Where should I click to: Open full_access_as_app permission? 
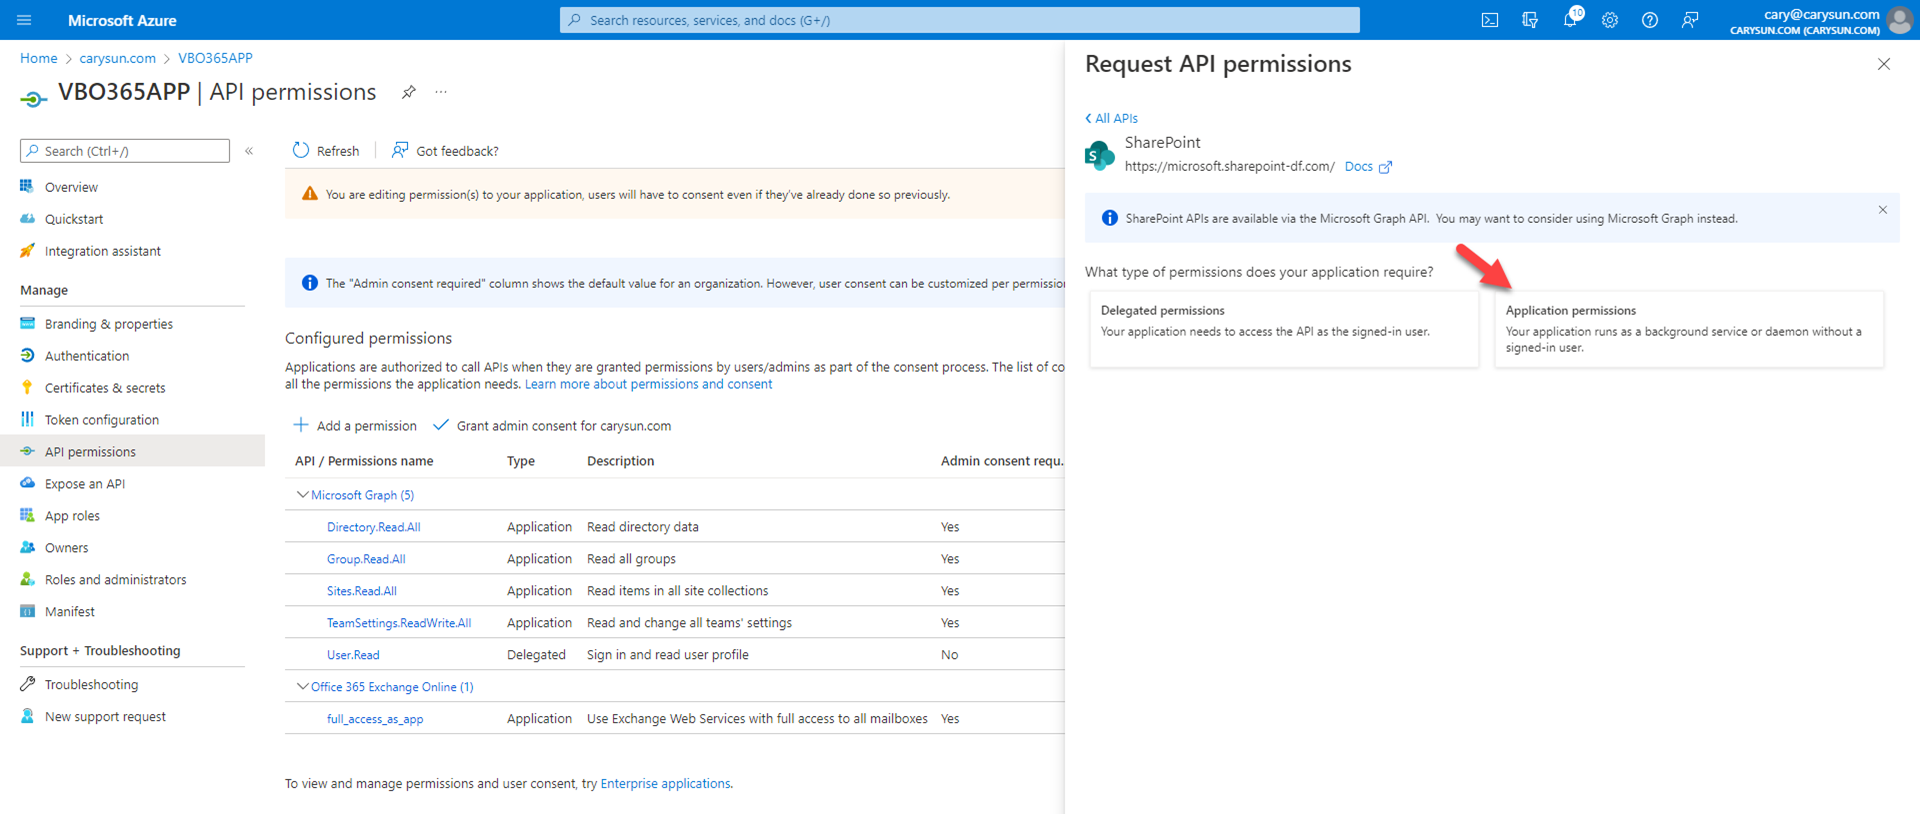coord(375,719)
